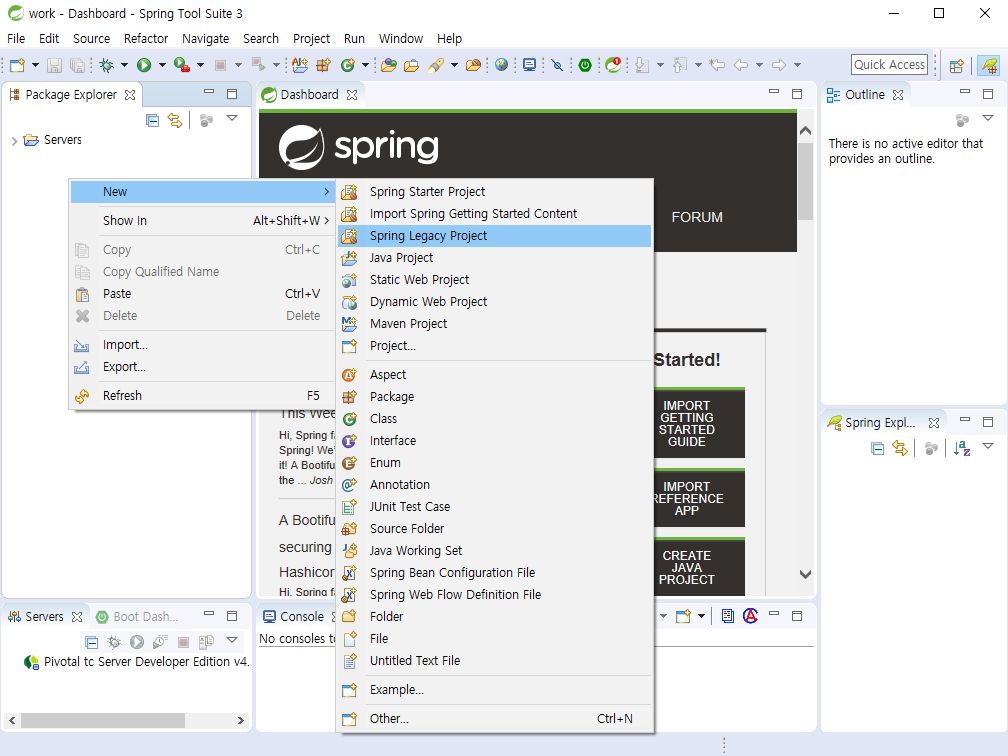1008x756 pixels.
Task: Open the Navigate menu
Action: tap(206, 39)
